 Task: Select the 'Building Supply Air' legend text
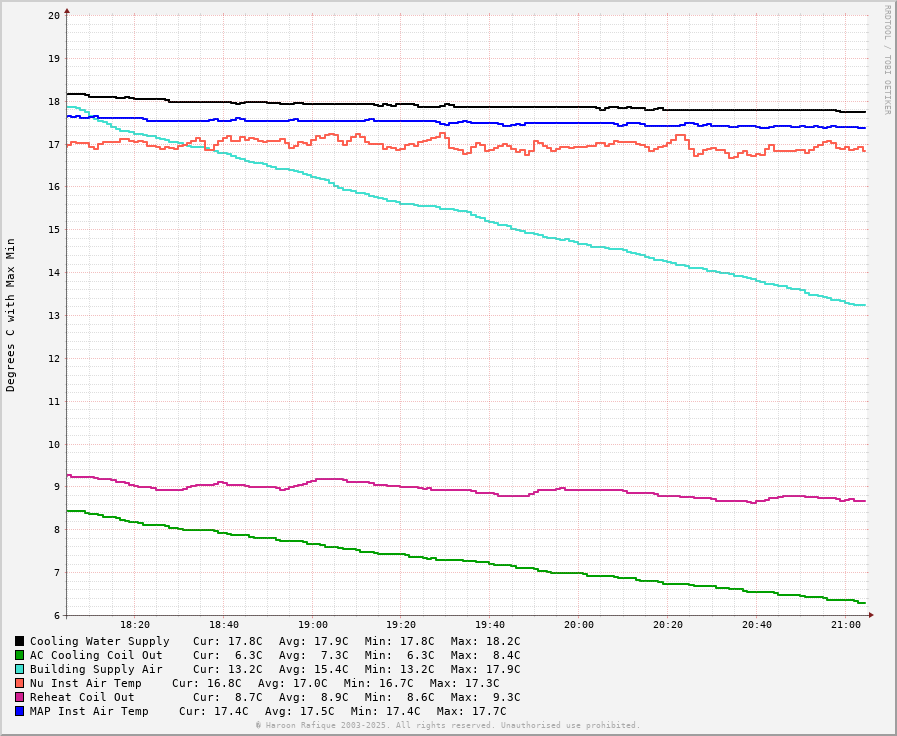point(96,669)
